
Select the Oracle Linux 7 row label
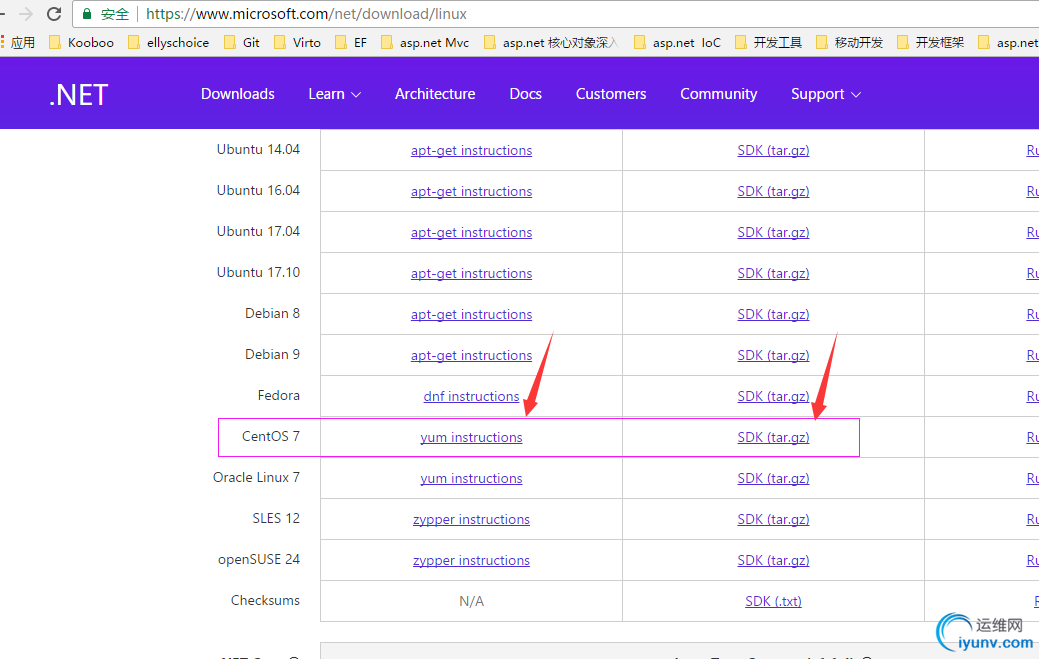click(256, 478)
